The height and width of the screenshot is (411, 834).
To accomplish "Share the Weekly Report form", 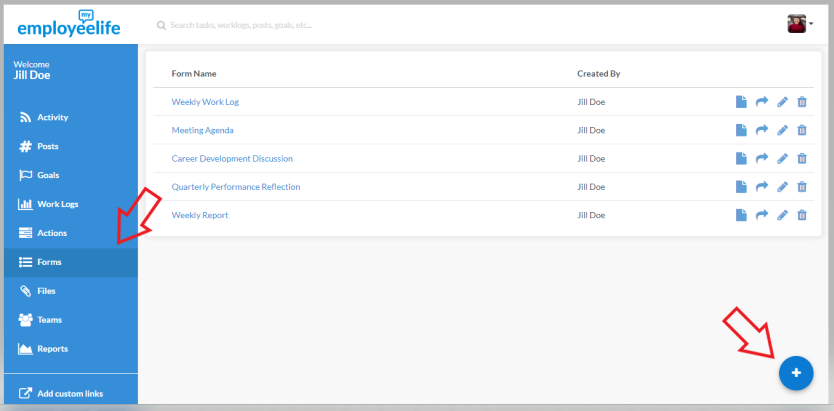I will (x=762, y=215).
